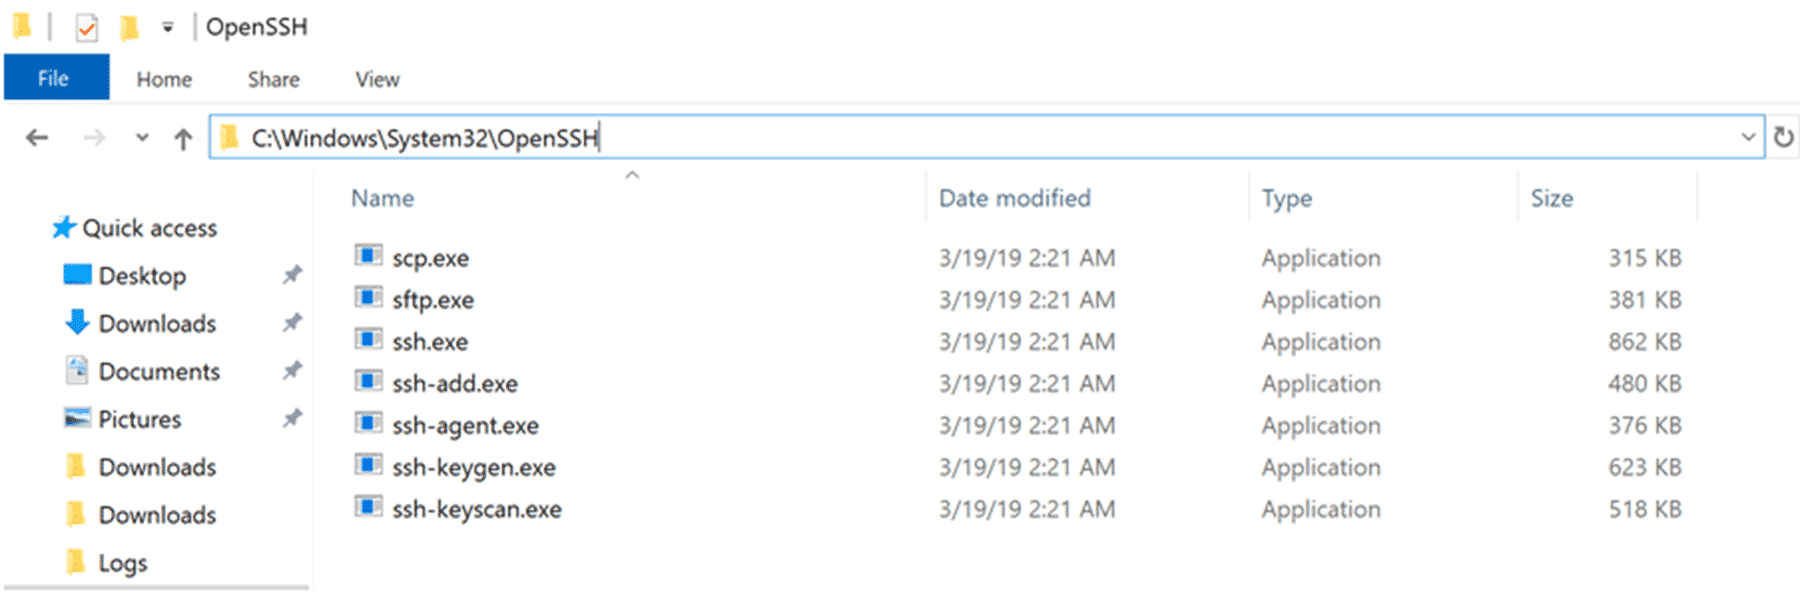Expand the address bar history dropdown
This screenshot has height=602, width=1800.
(1748, 137)
